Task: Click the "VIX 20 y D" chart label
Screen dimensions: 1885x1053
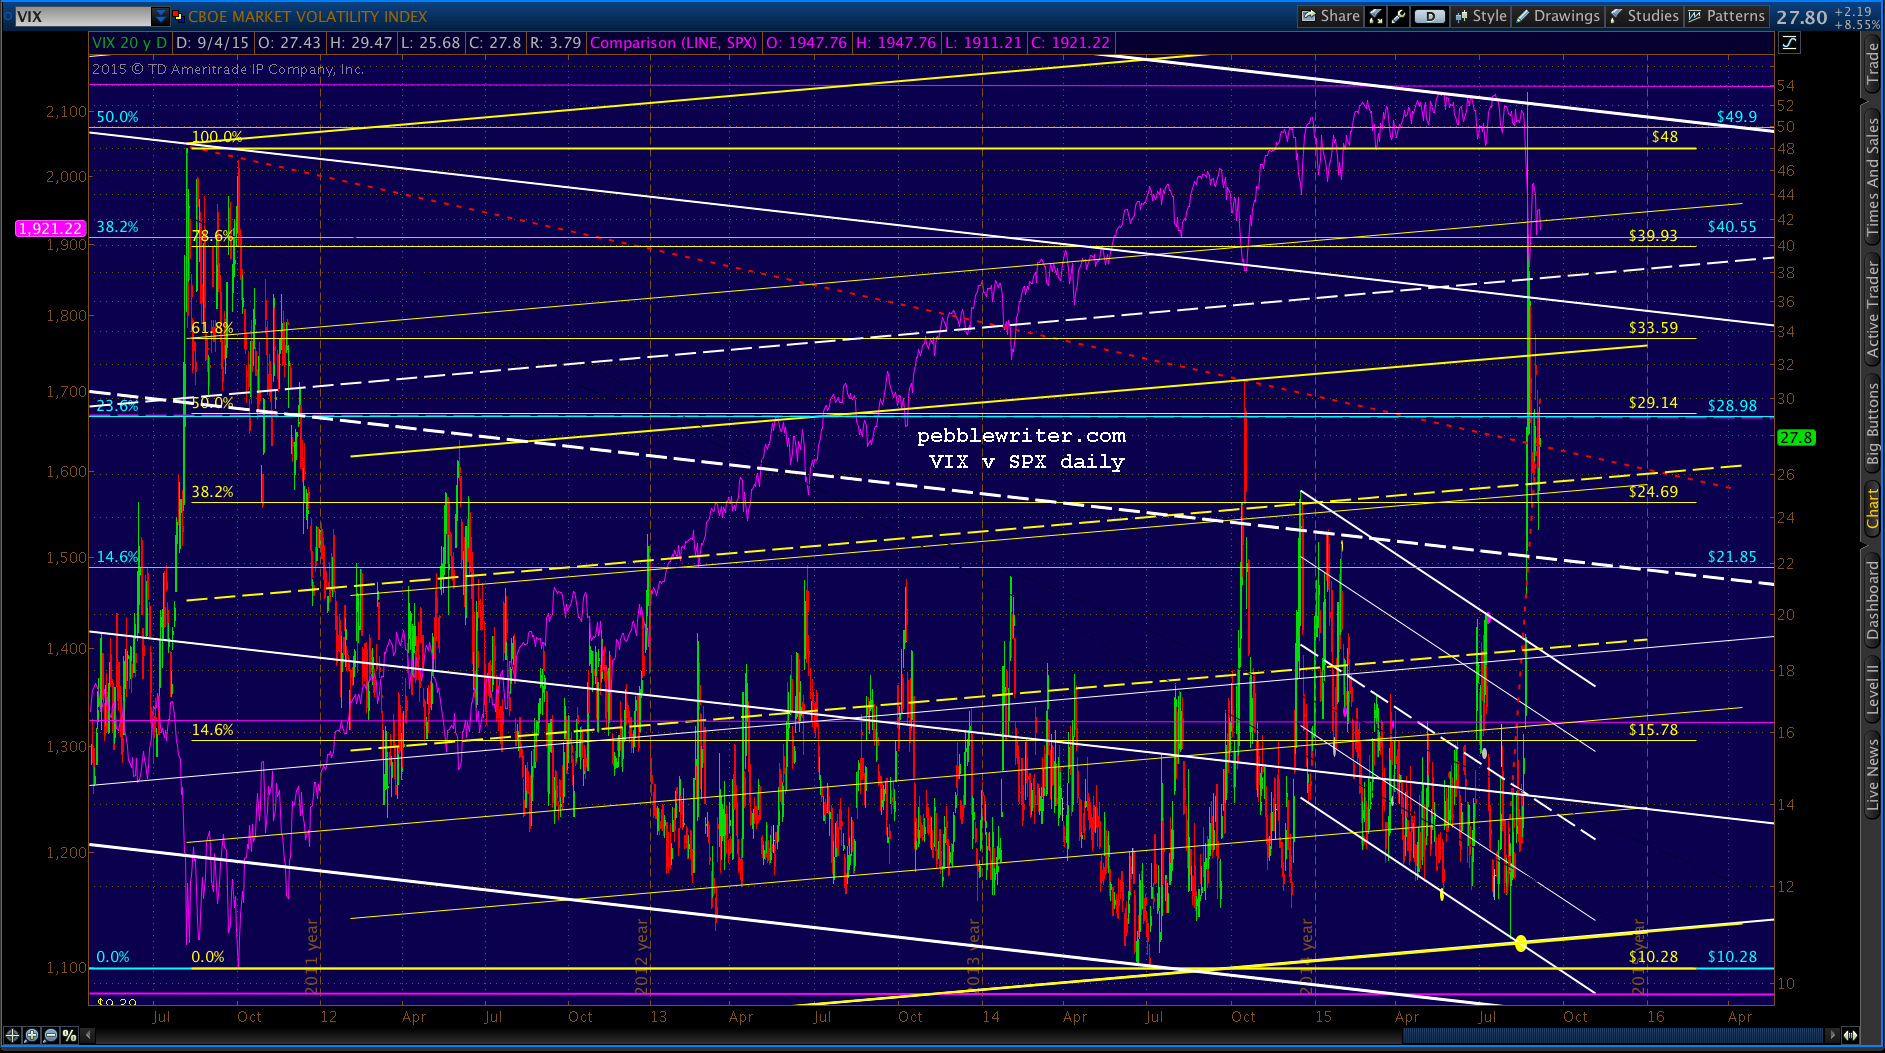Action: coord(130,43)
